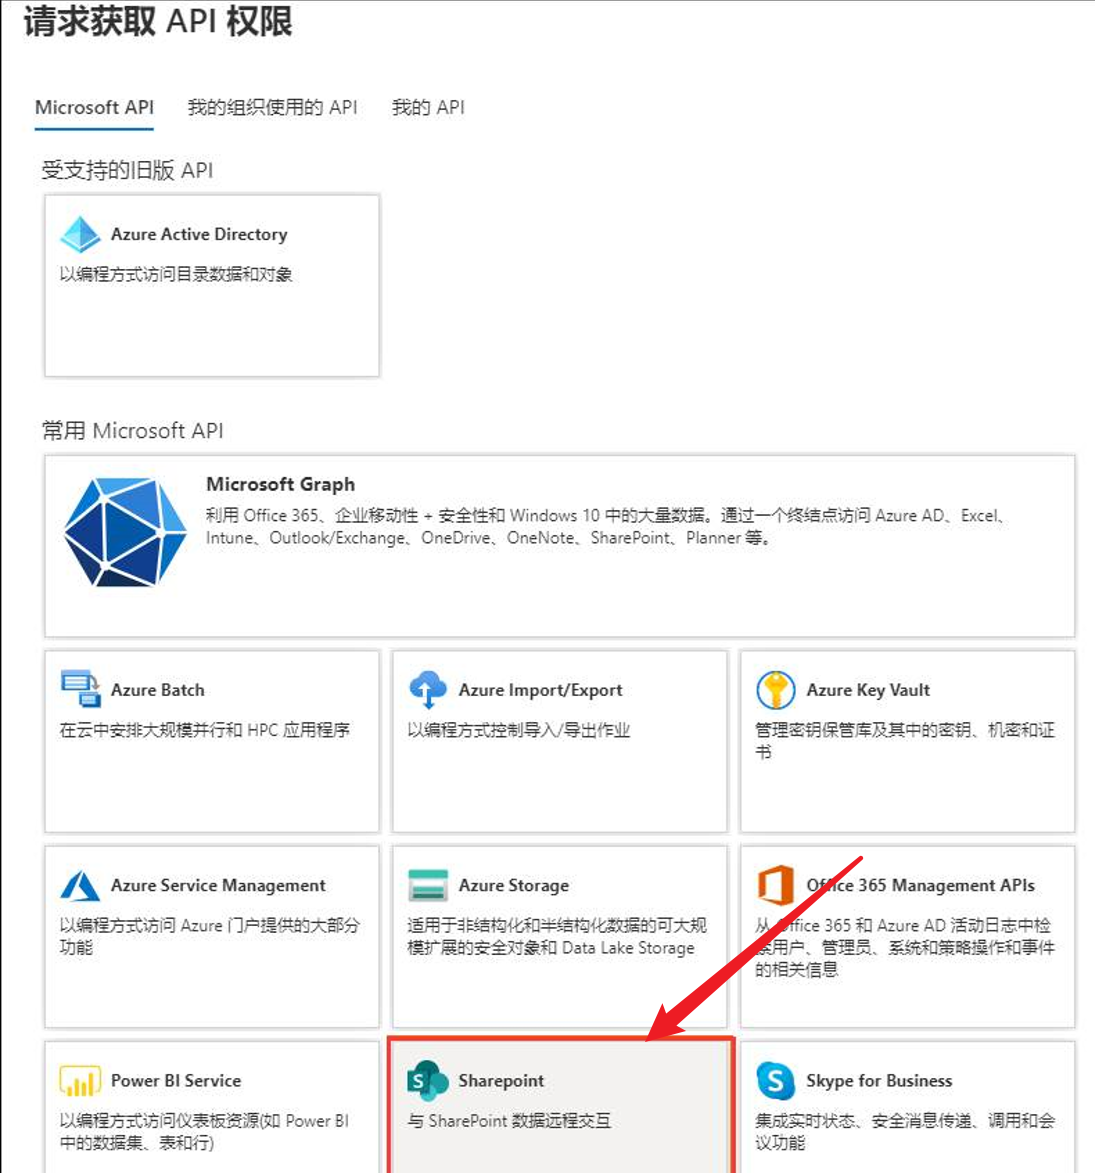Click the Azure Batch icon
1095x1173 pixels.
[80, 689]
